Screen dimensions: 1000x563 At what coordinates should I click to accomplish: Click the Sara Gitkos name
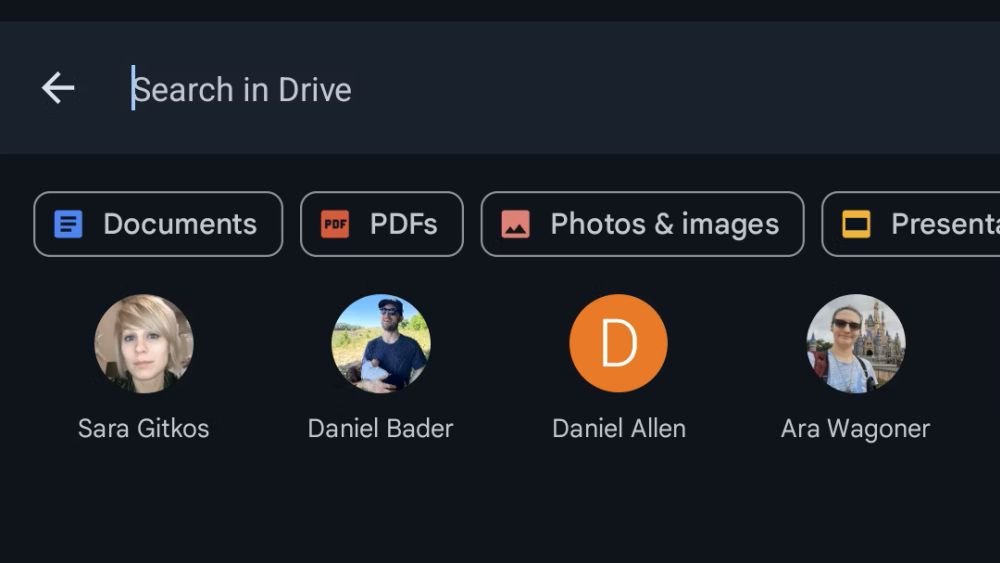(x=144, y=429)
